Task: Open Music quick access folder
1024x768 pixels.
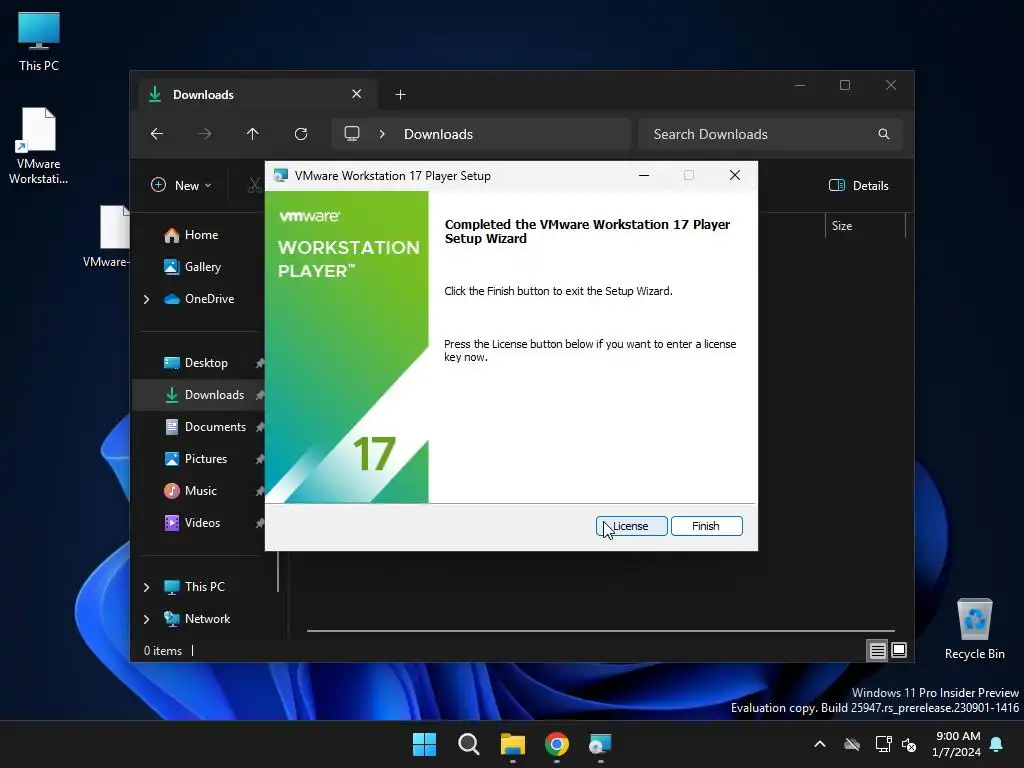Action: [x=200, y=490]
